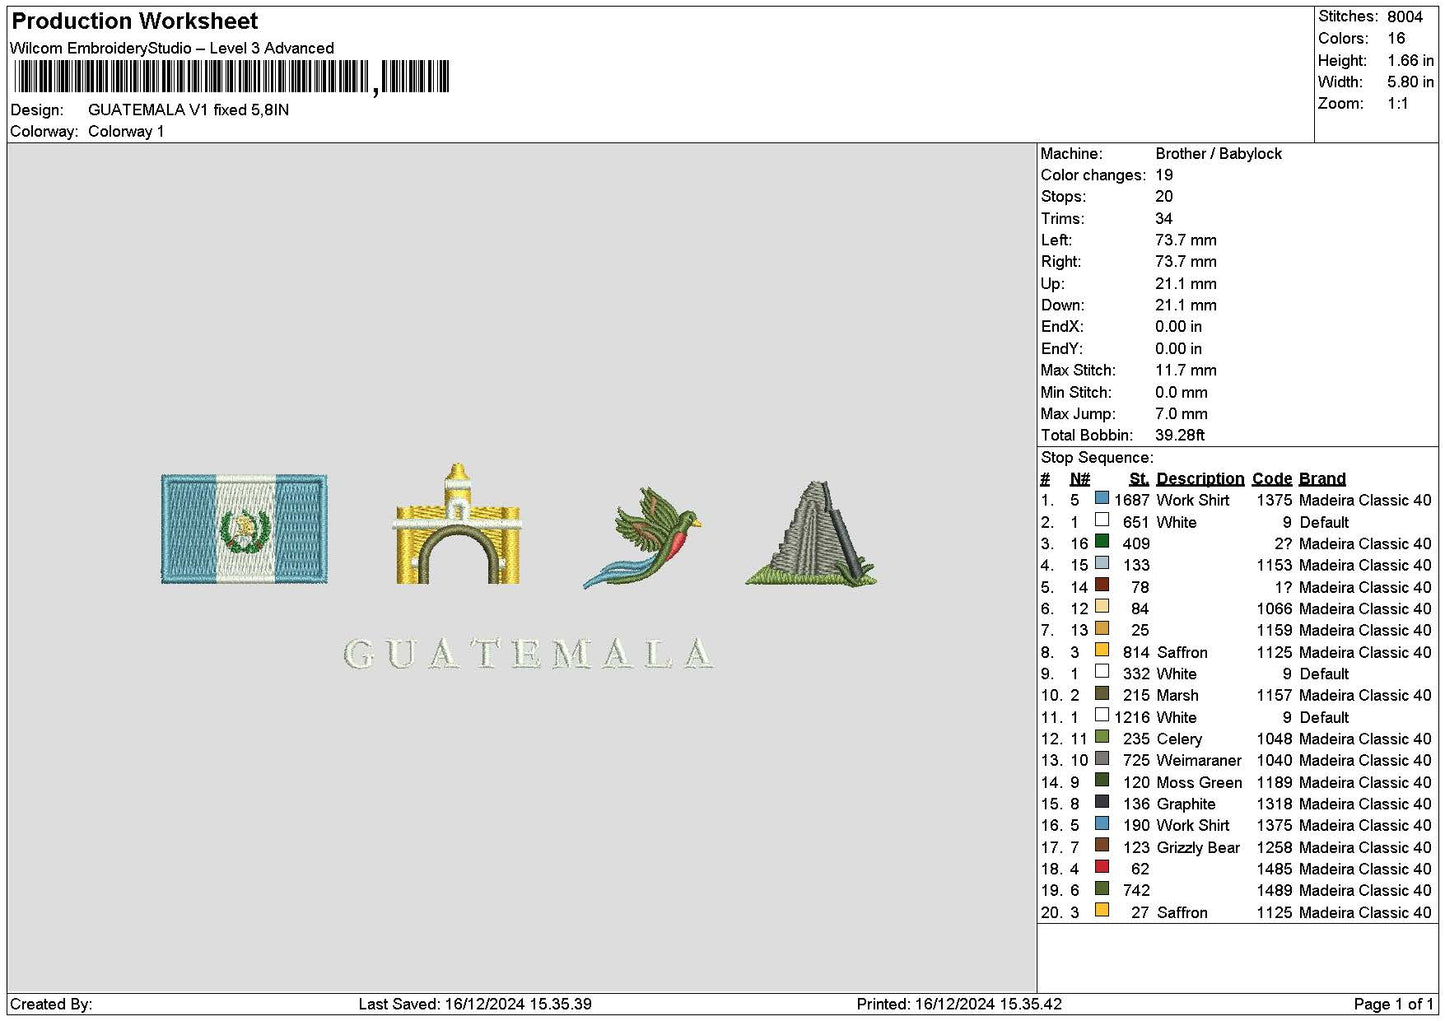This screenshot has width=1445, height=1021.
Task: Click the stitch count 1687 in stop 1
Action: tap(1132, 500)
